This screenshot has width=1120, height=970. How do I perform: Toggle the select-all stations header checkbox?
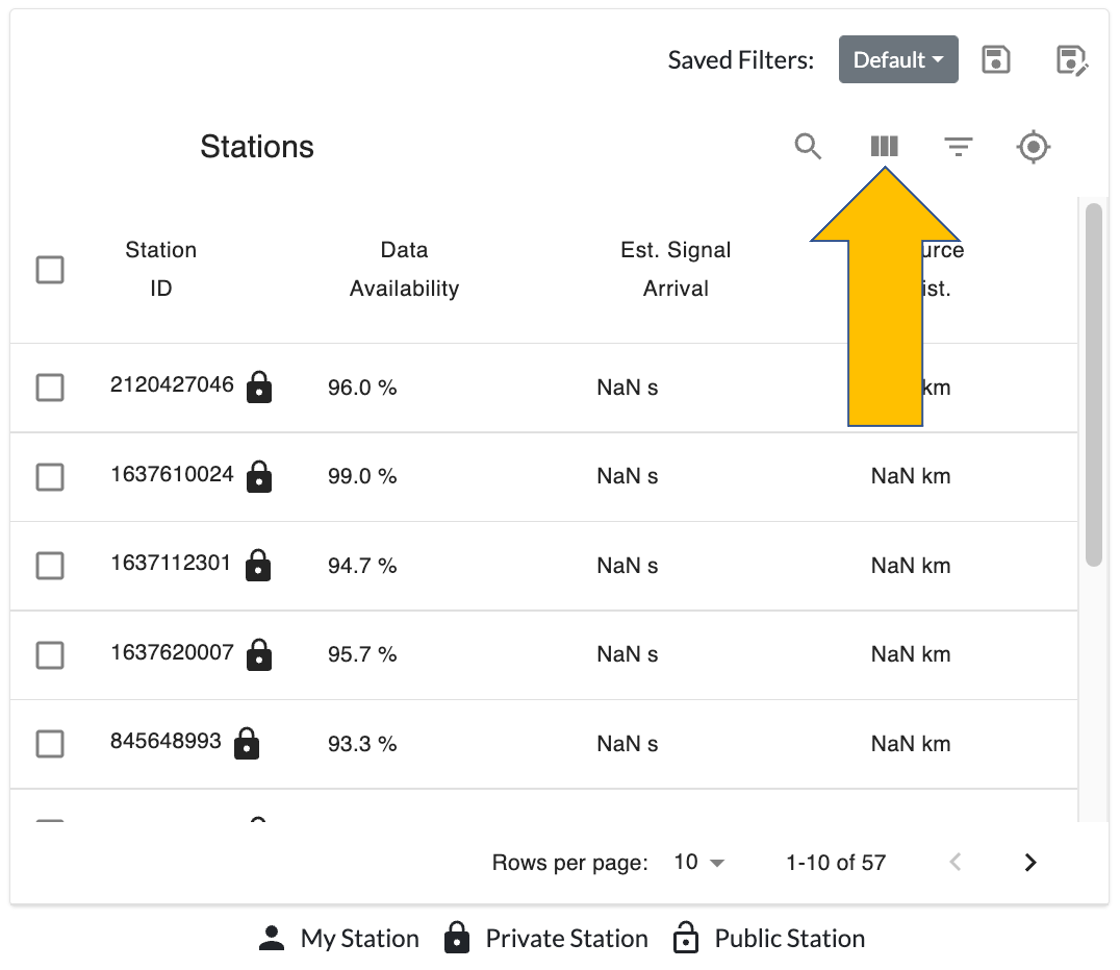click(50, 270)
